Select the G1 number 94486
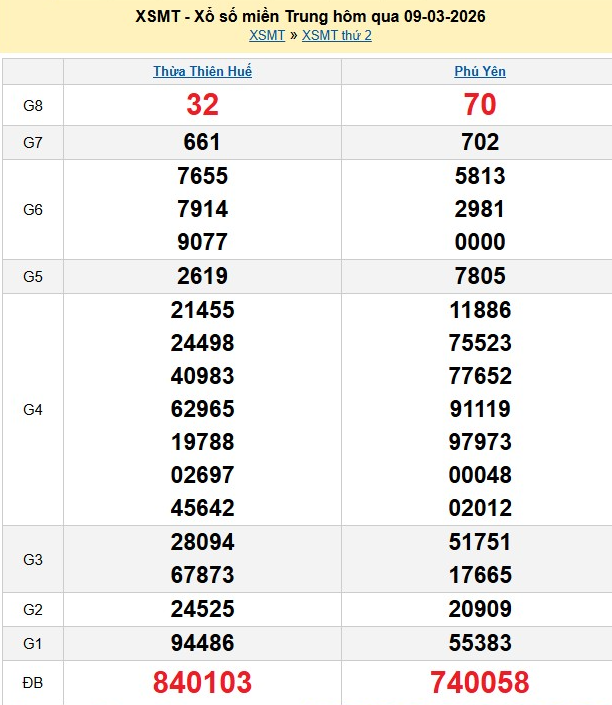The width and height of the screenshot is (612, 705). (202, 643)
